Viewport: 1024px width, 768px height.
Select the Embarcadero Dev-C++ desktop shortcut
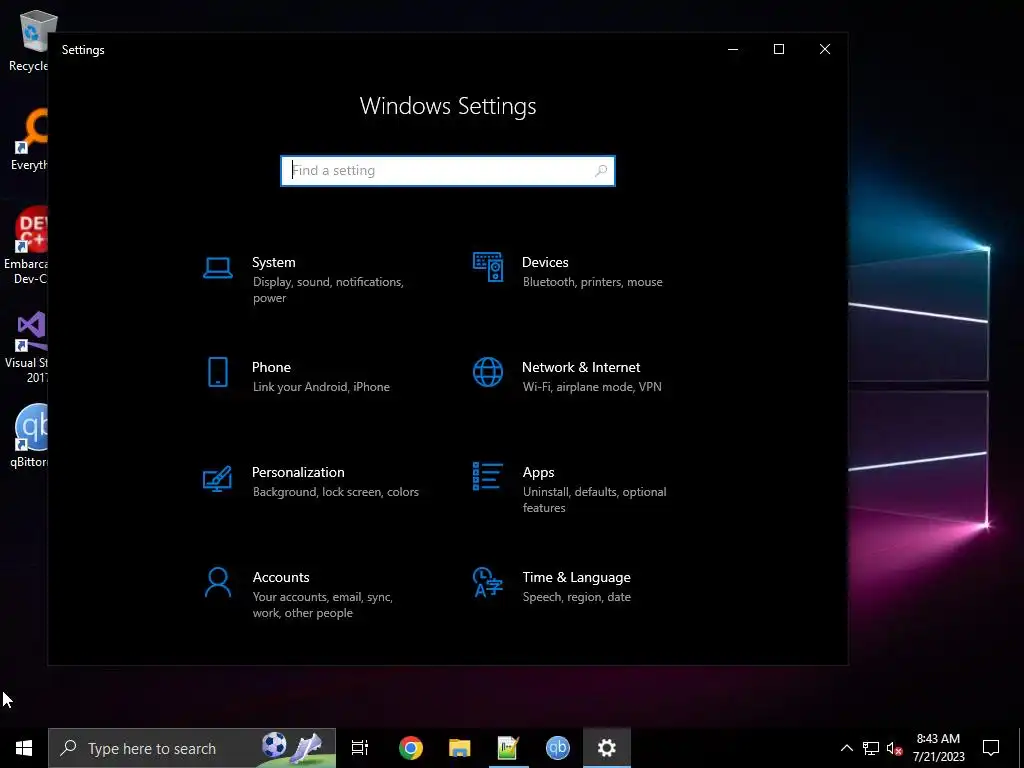click(x=27, y=246)
